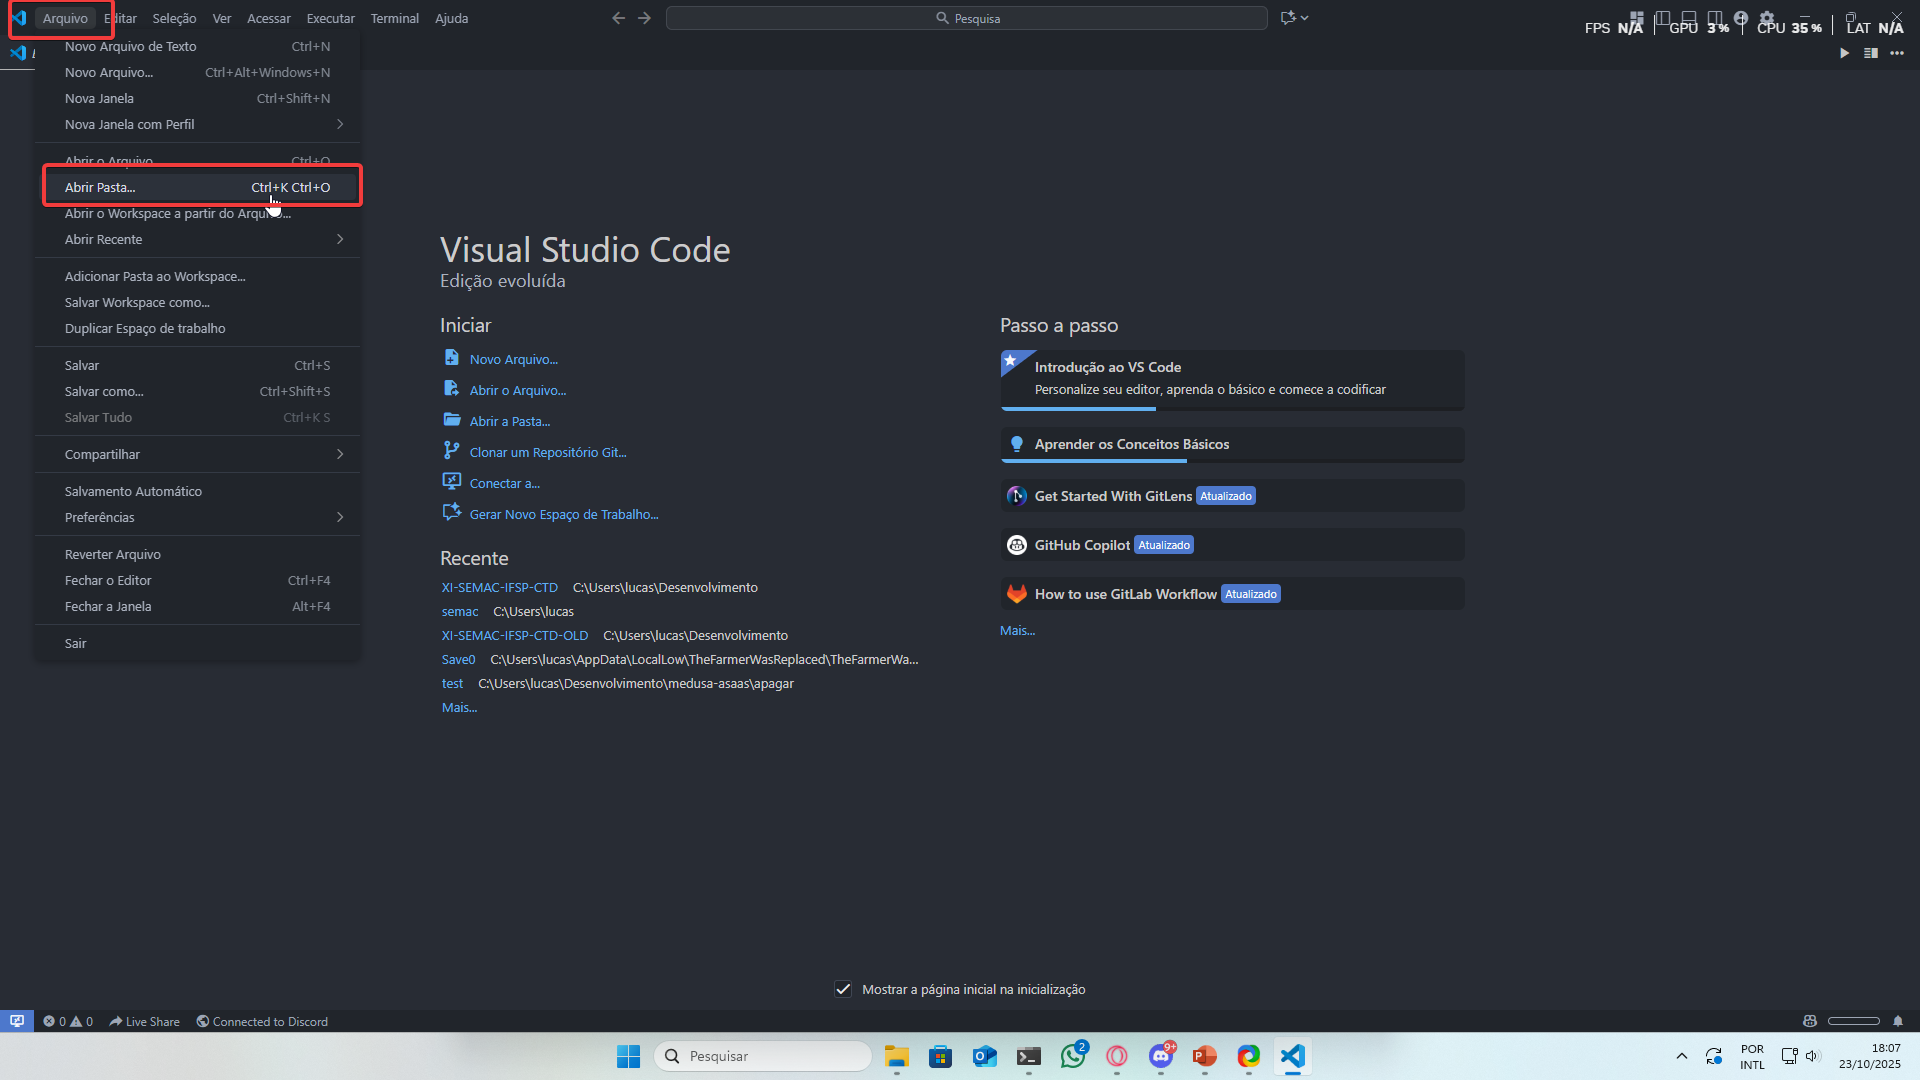
Task: Expand the Preferências submenu
Action: 200,517
